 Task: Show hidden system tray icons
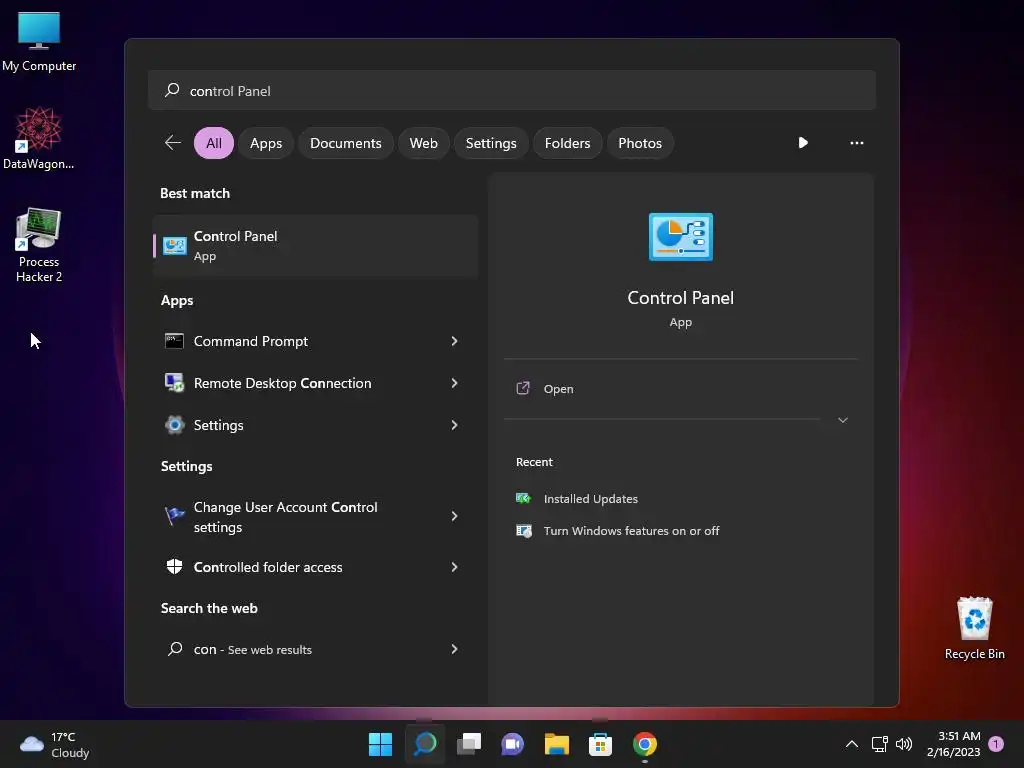click(852, 744)
